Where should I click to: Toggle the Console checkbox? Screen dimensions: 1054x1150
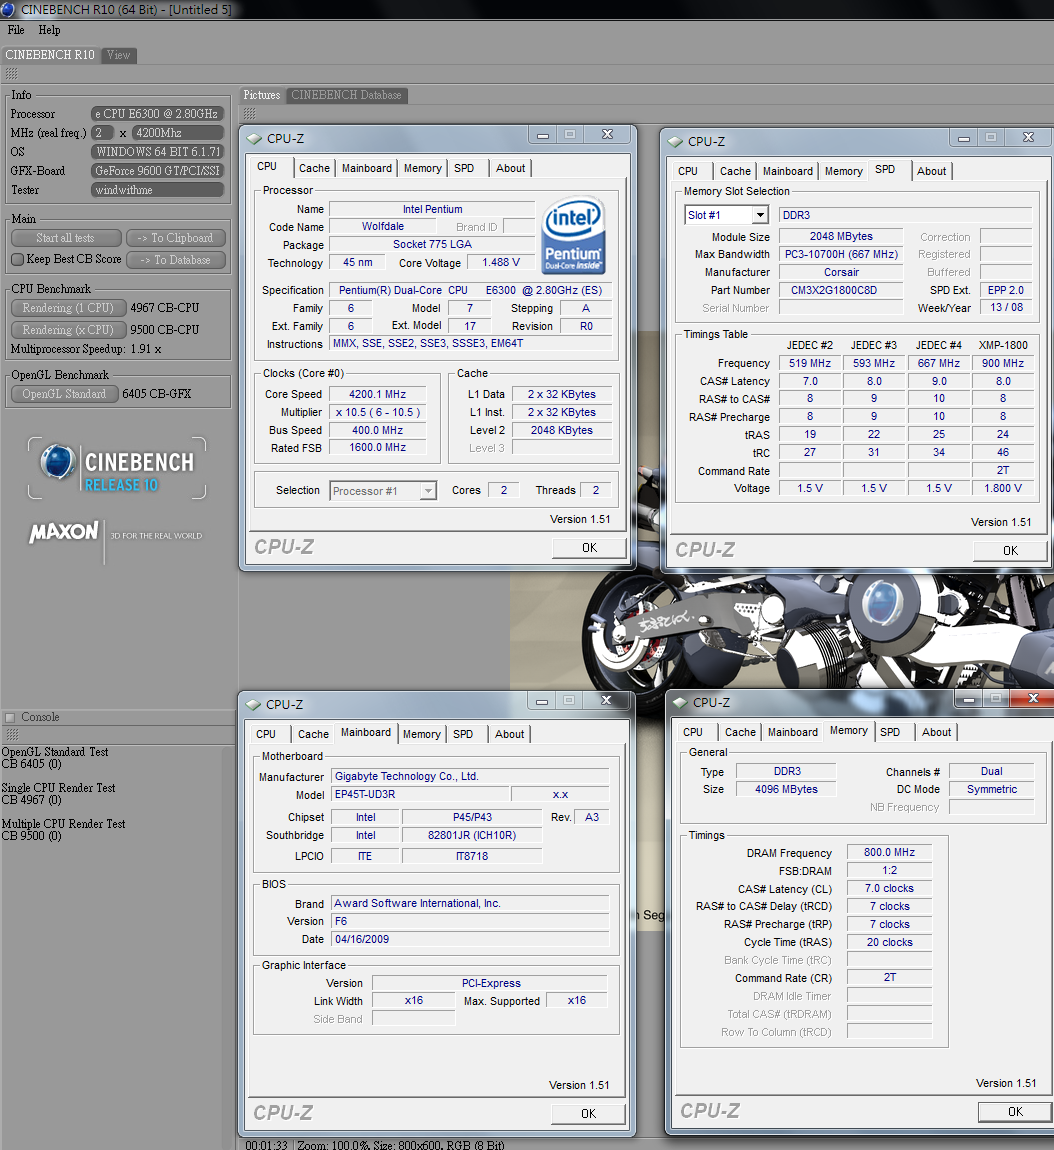[10, 717]
